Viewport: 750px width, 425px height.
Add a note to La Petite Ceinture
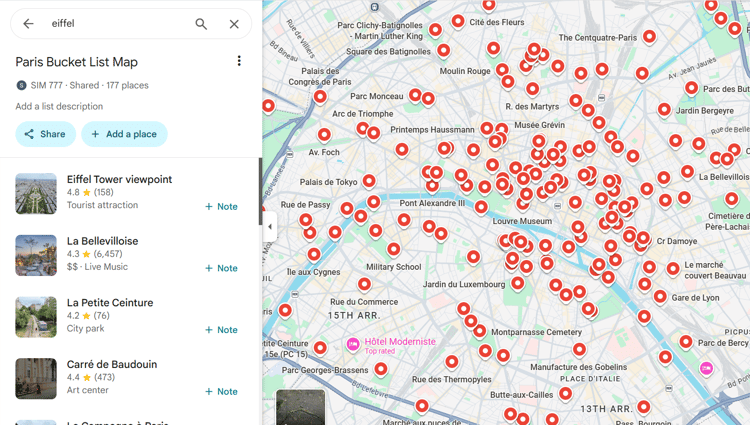(x=221, y=330)
